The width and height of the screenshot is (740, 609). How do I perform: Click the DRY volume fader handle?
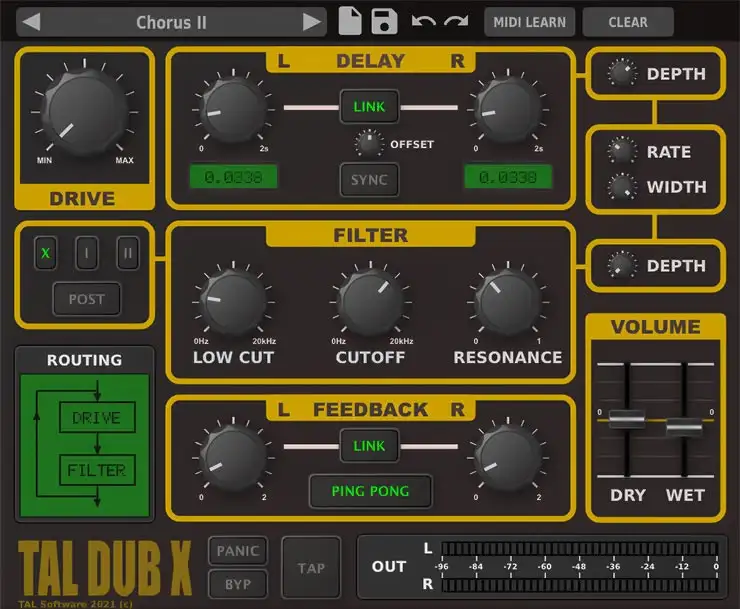pos(627,418)
